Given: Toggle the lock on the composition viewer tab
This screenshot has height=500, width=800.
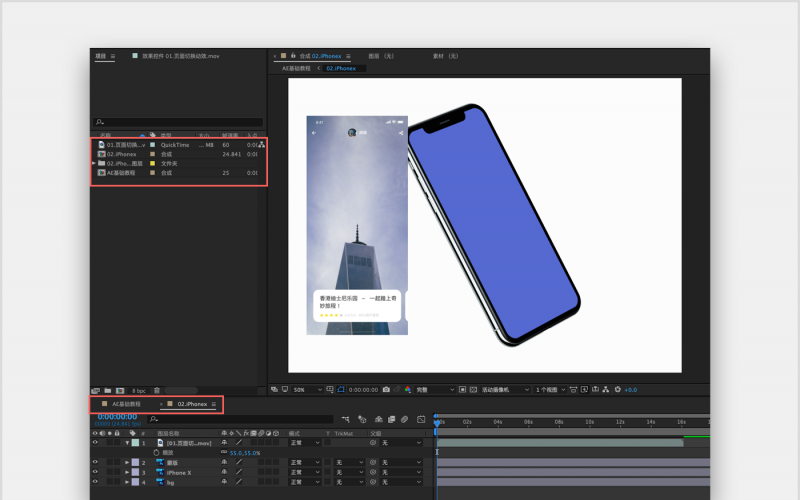Looking at the screenshot, I should pyautogui.click(x=293, y=56).
